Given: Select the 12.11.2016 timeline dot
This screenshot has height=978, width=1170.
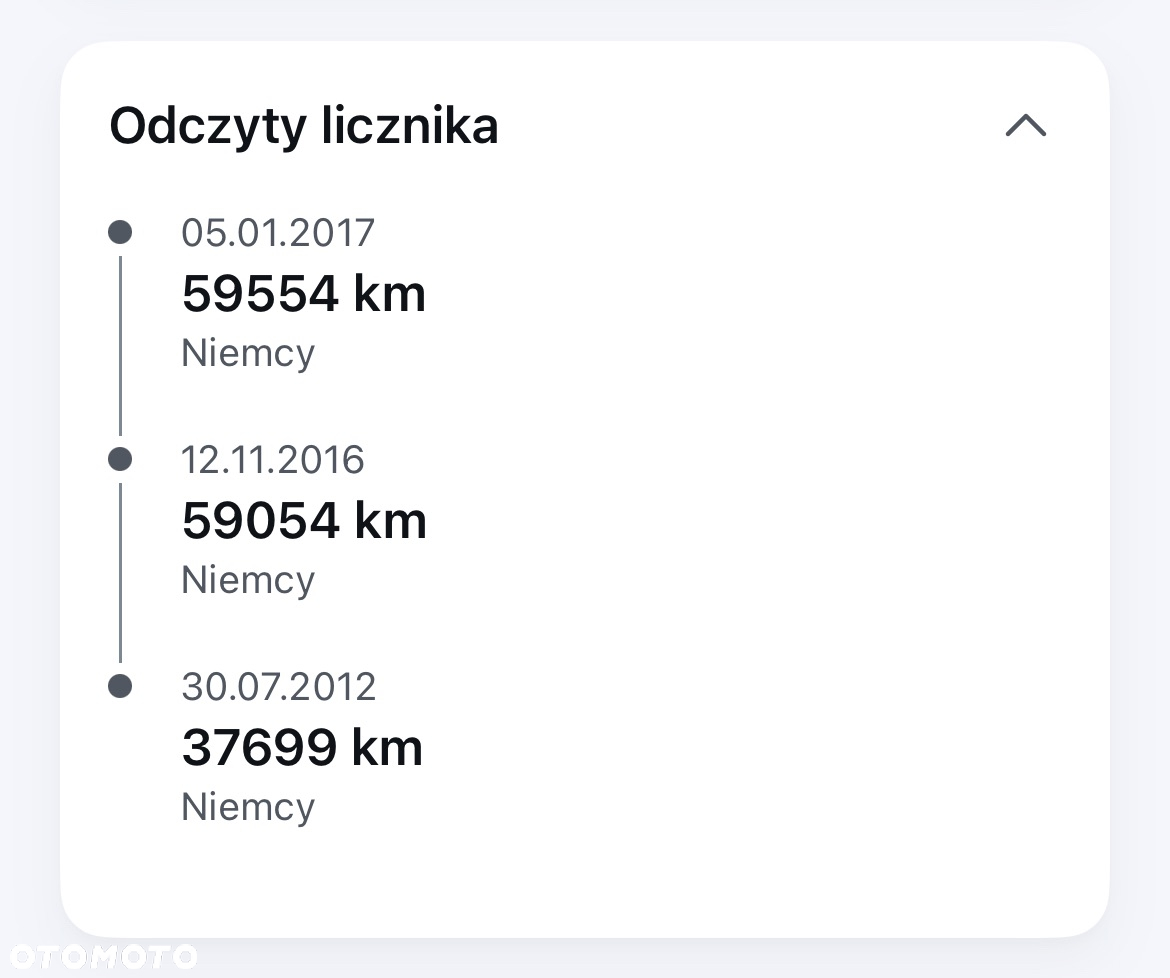Looking at the screenshot, I should (x=120, y=459).
